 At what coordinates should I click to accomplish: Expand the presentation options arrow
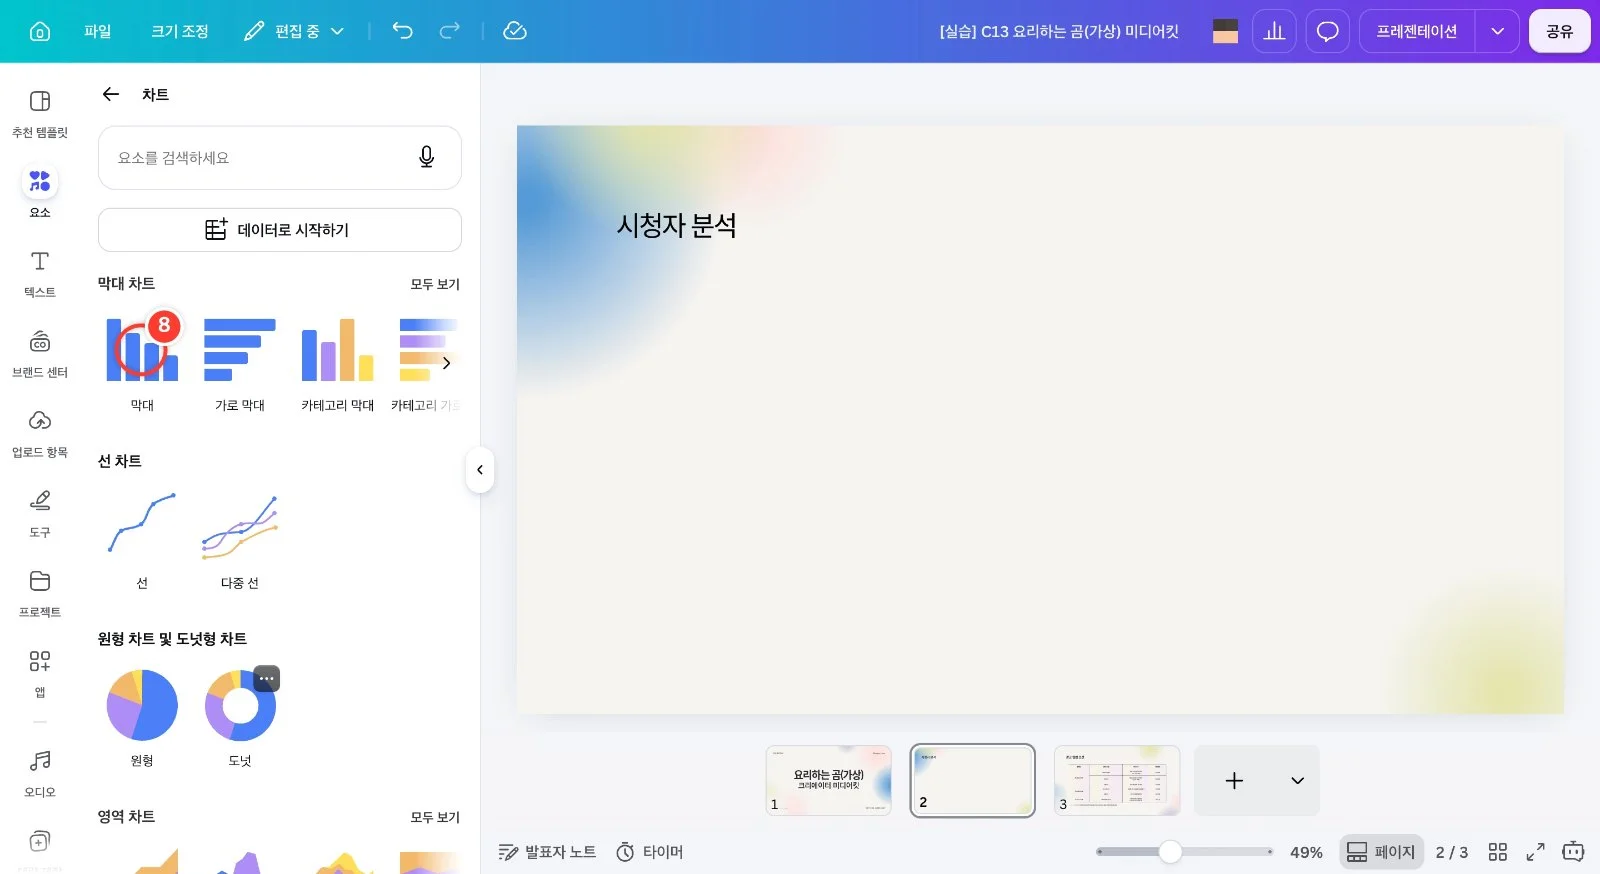click(1497, 31)
